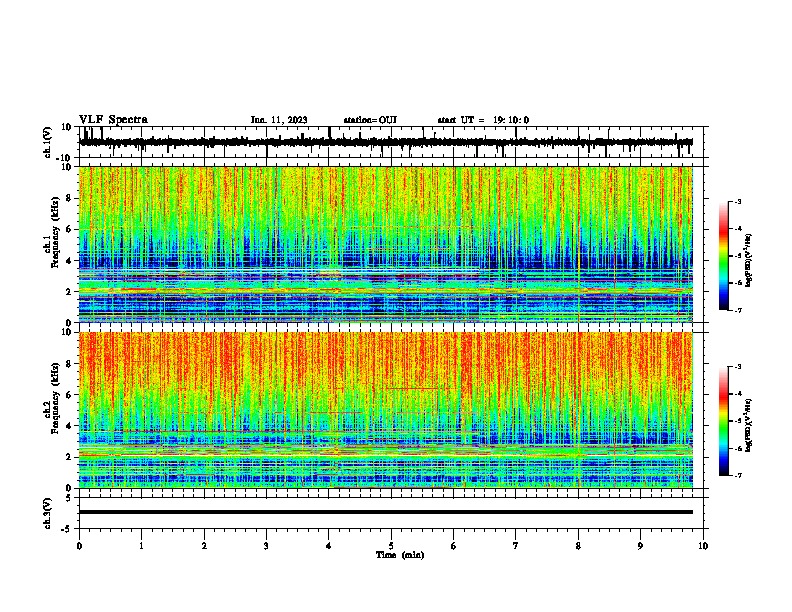Click the ch.3 panel "-5" volt tick label
The image size is (792, 612).
coord(68,529)
